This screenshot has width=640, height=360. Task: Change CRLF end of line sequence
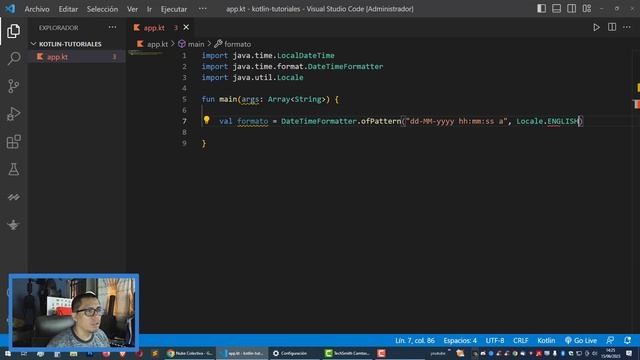520,340
